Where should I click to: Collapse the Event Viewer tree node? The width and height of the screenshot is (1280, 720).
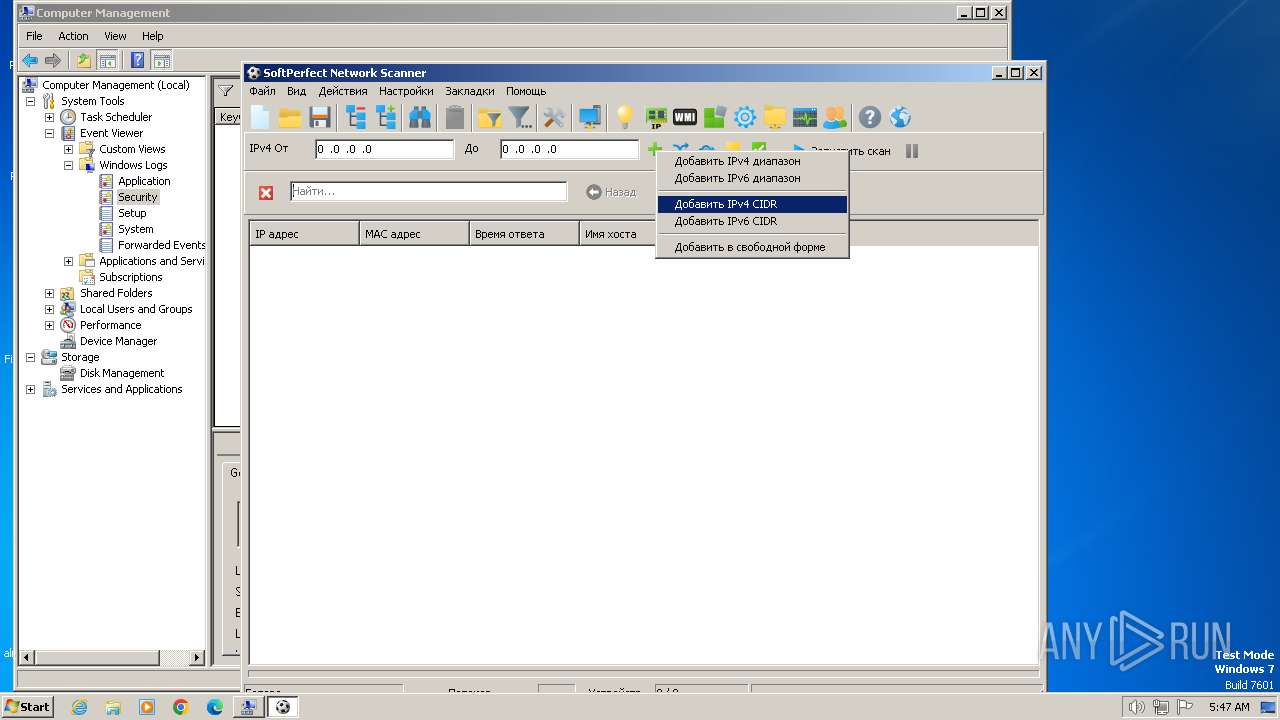49,133
